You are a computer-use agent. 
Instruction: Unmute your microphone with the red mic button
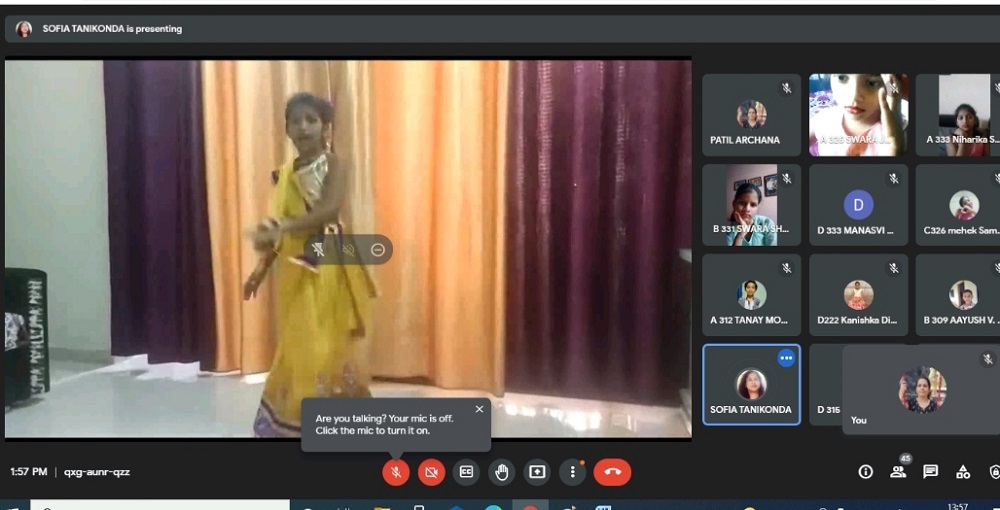pyautogui.click(x=396, y=472)
